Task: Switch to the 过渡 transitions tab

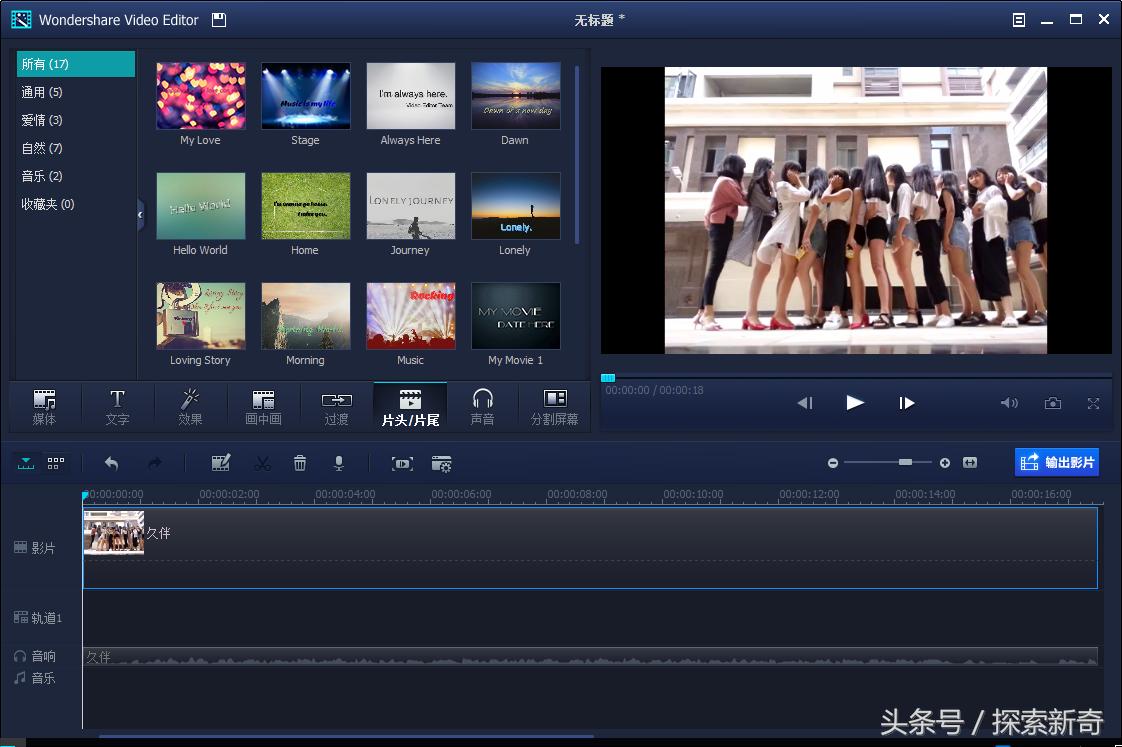Action: click(336, 407)
